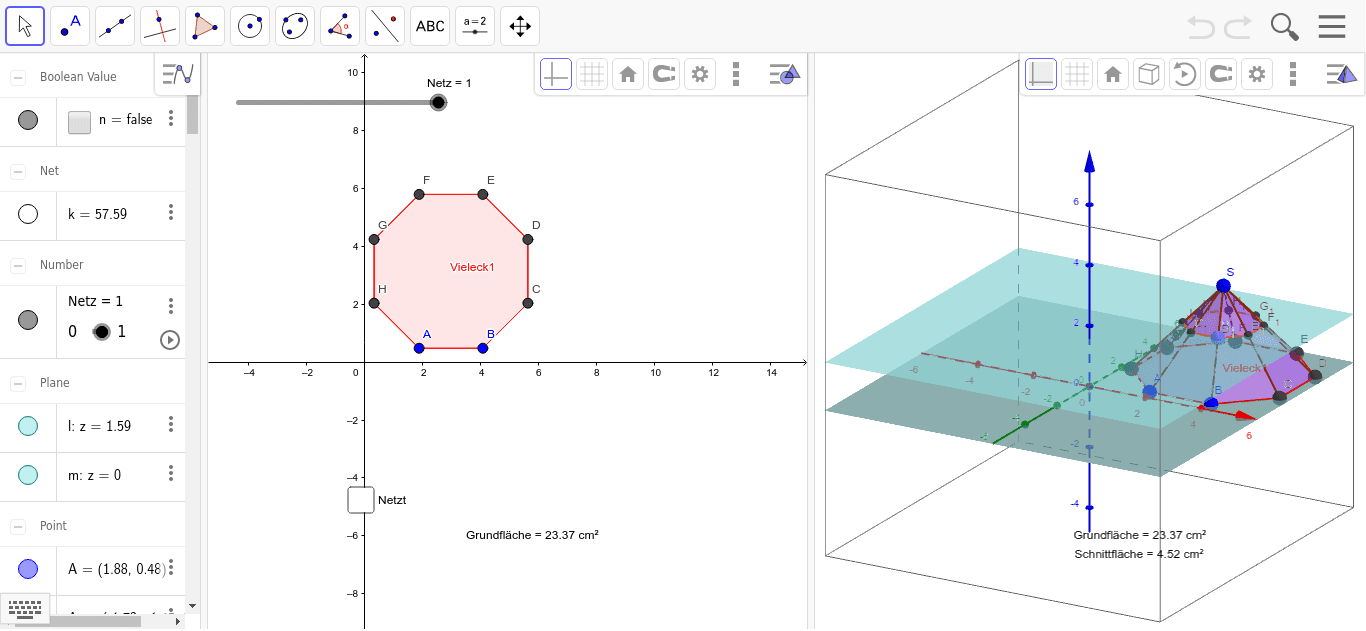Toggle visibility circle of slider Netz

(28, 320)
